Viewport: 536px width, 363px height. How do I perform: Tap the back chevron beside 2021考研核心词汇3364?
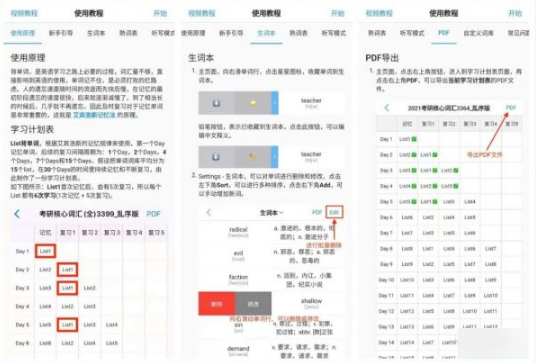coord(387,108)
